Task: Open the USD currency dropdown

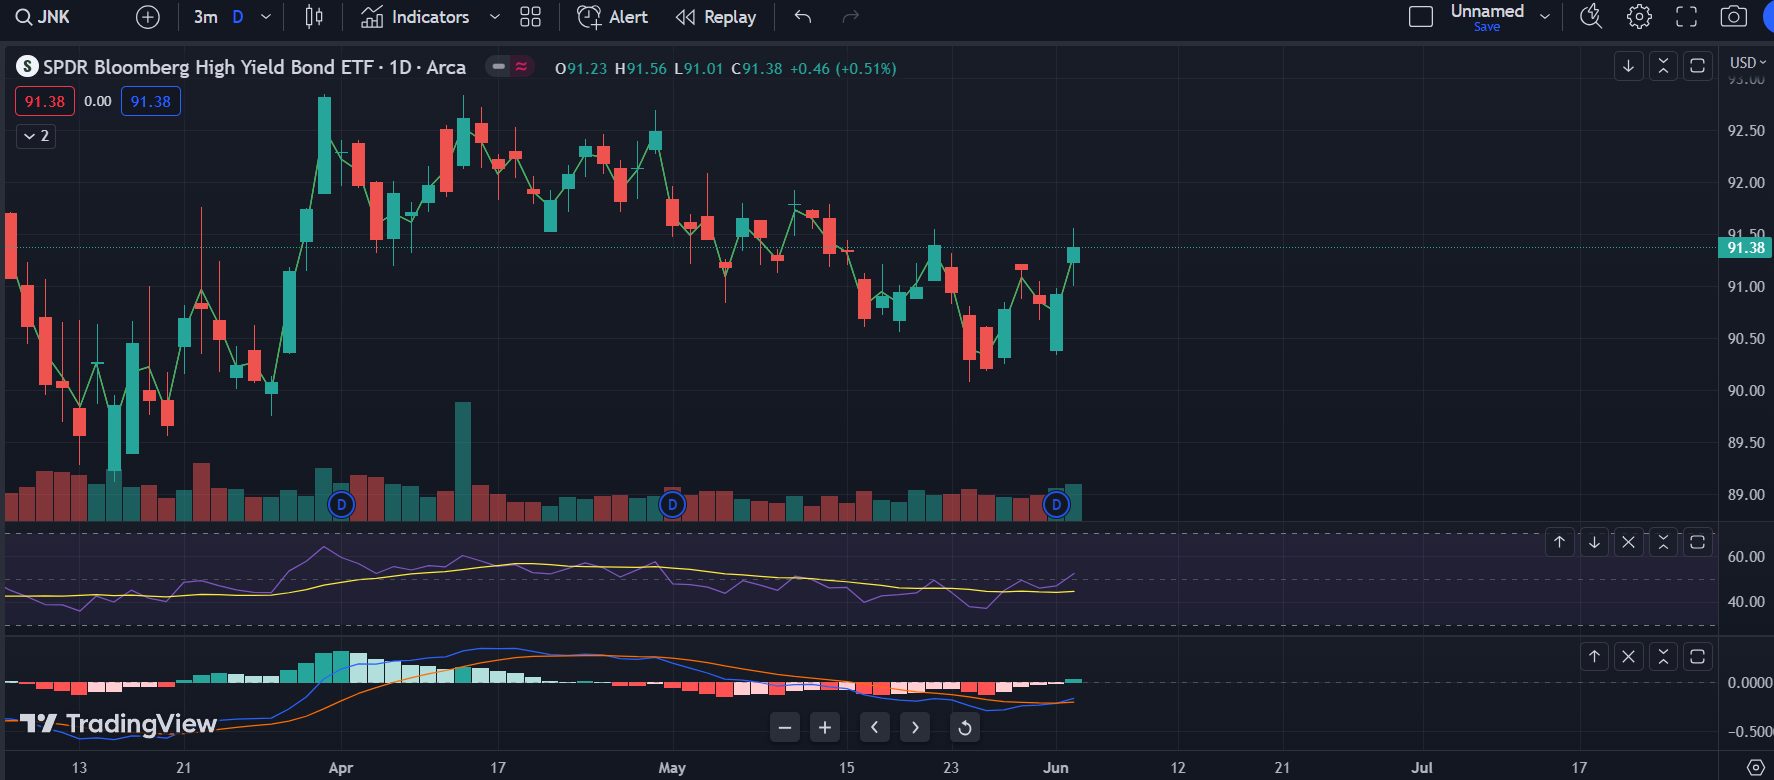Action: pos(1748,63)
